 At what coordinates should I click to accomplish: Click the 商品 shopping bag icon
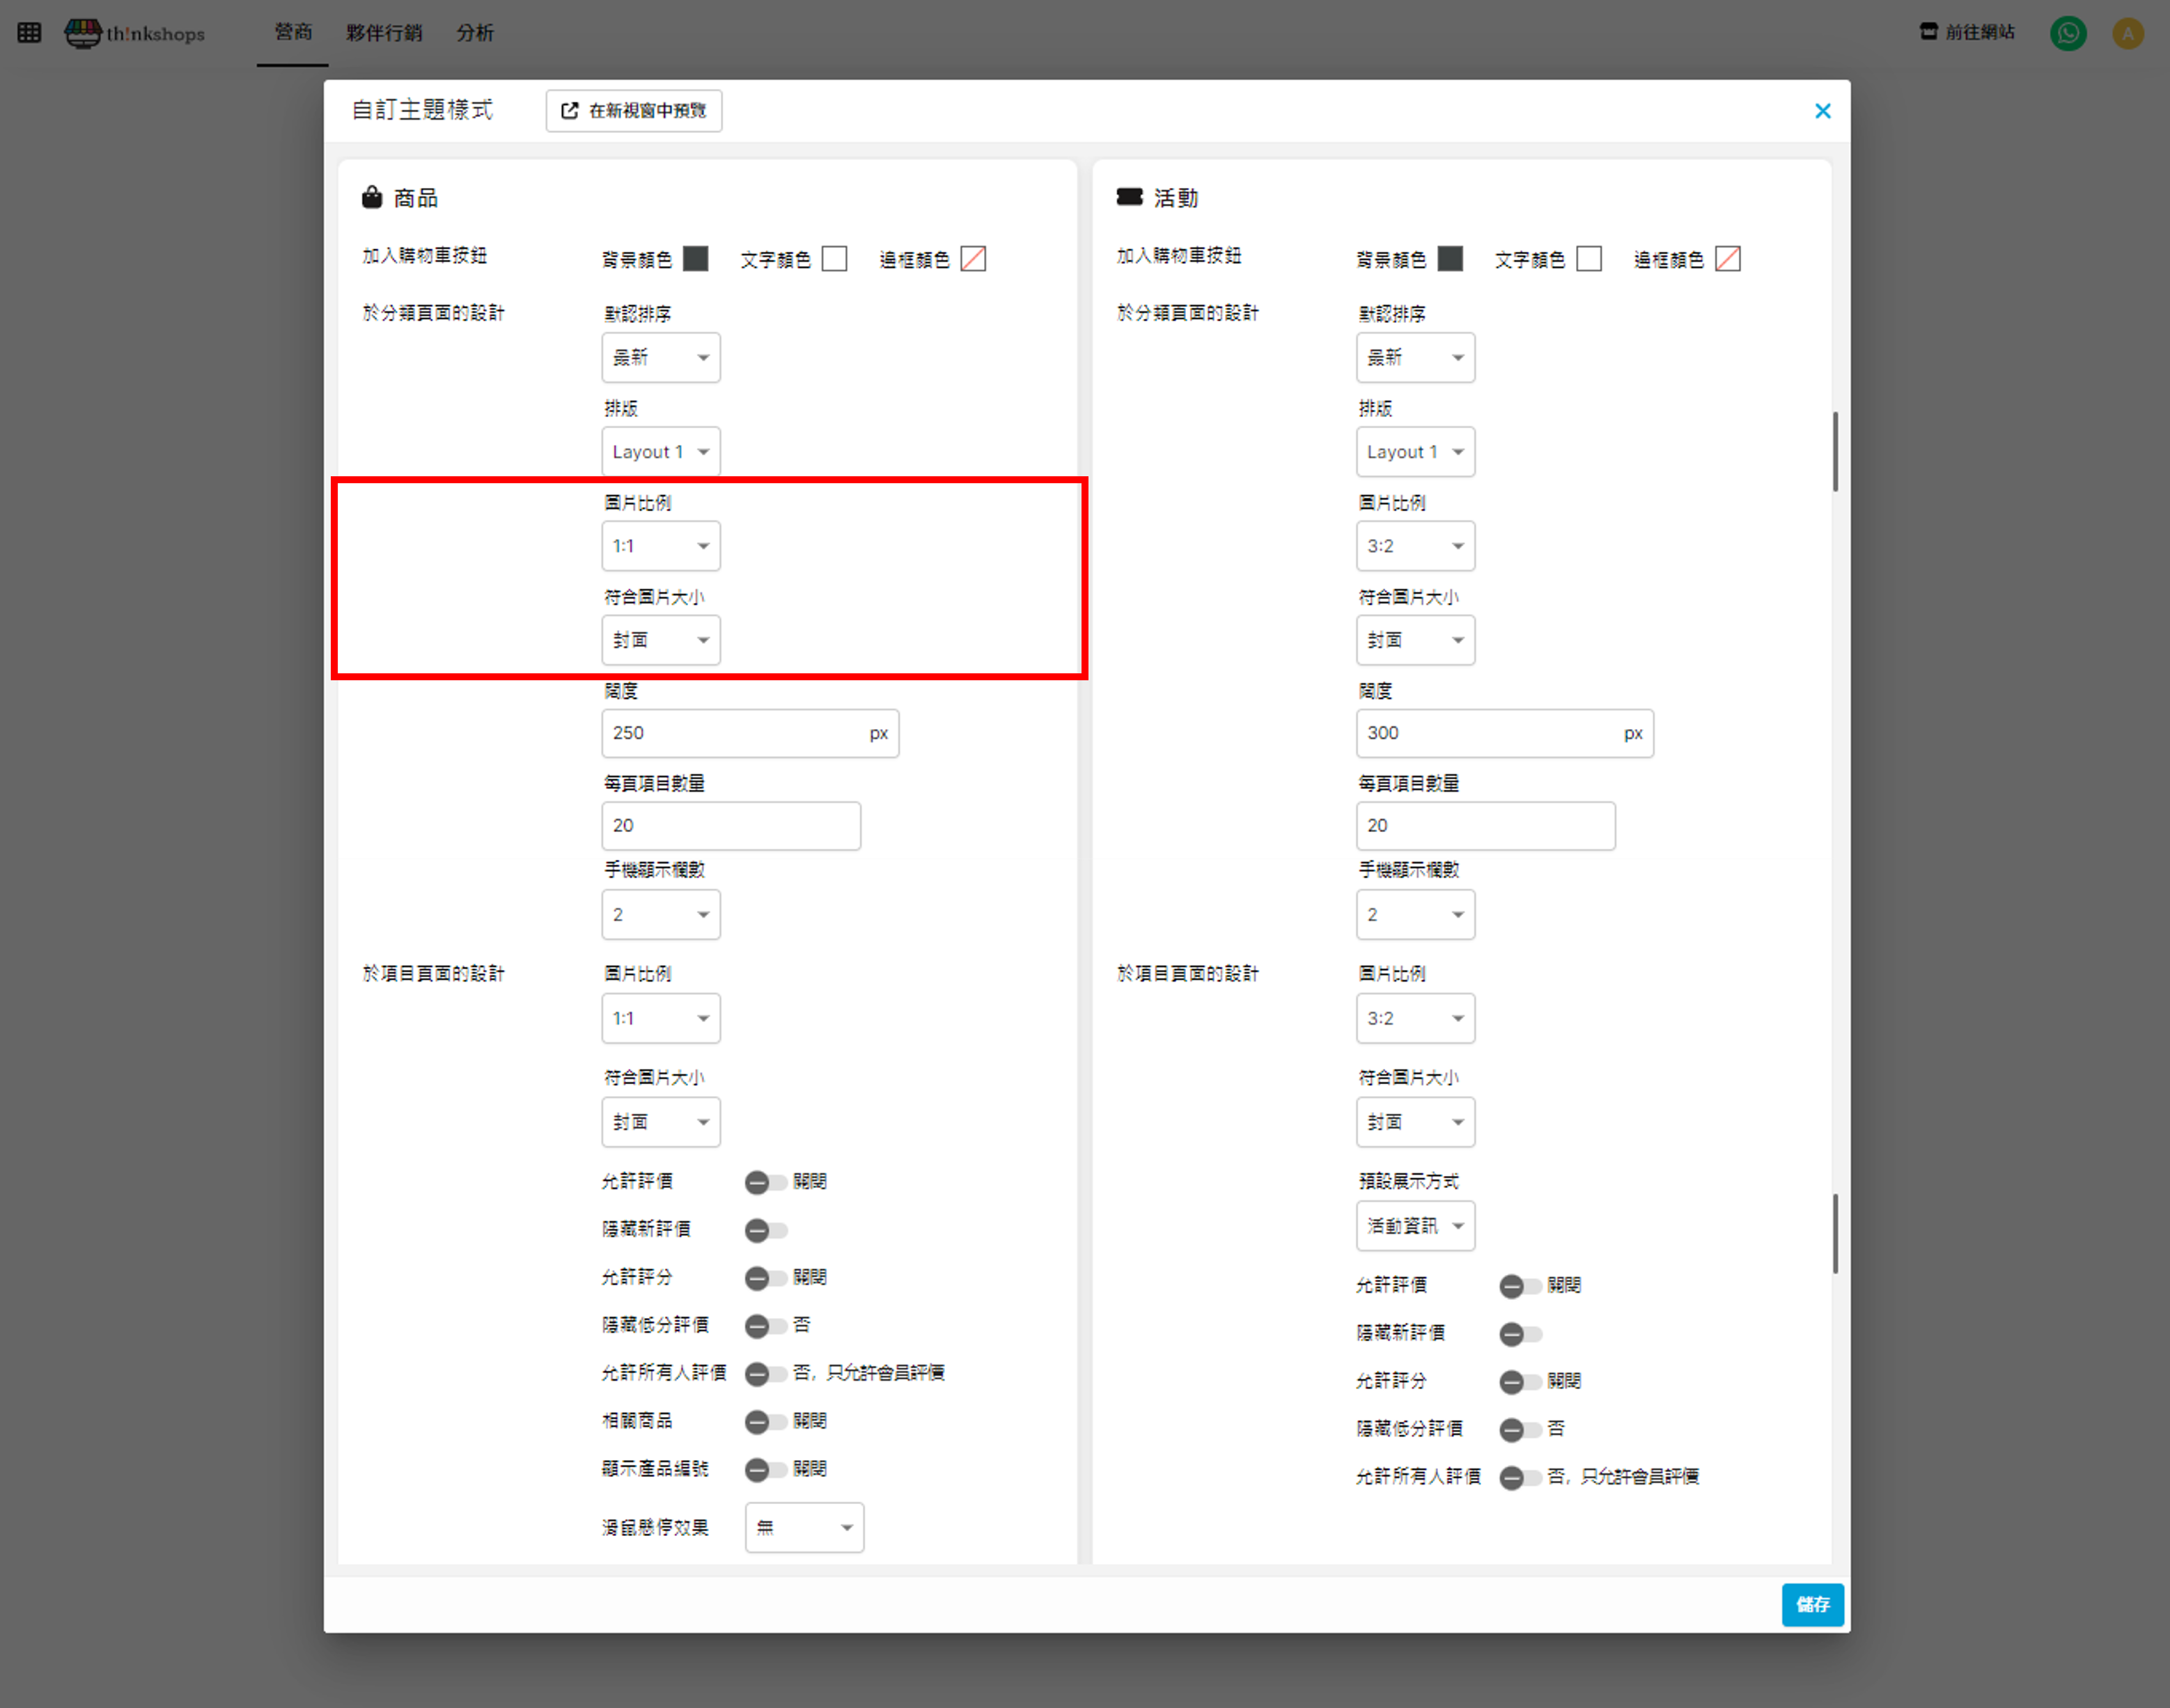(372, 197)
